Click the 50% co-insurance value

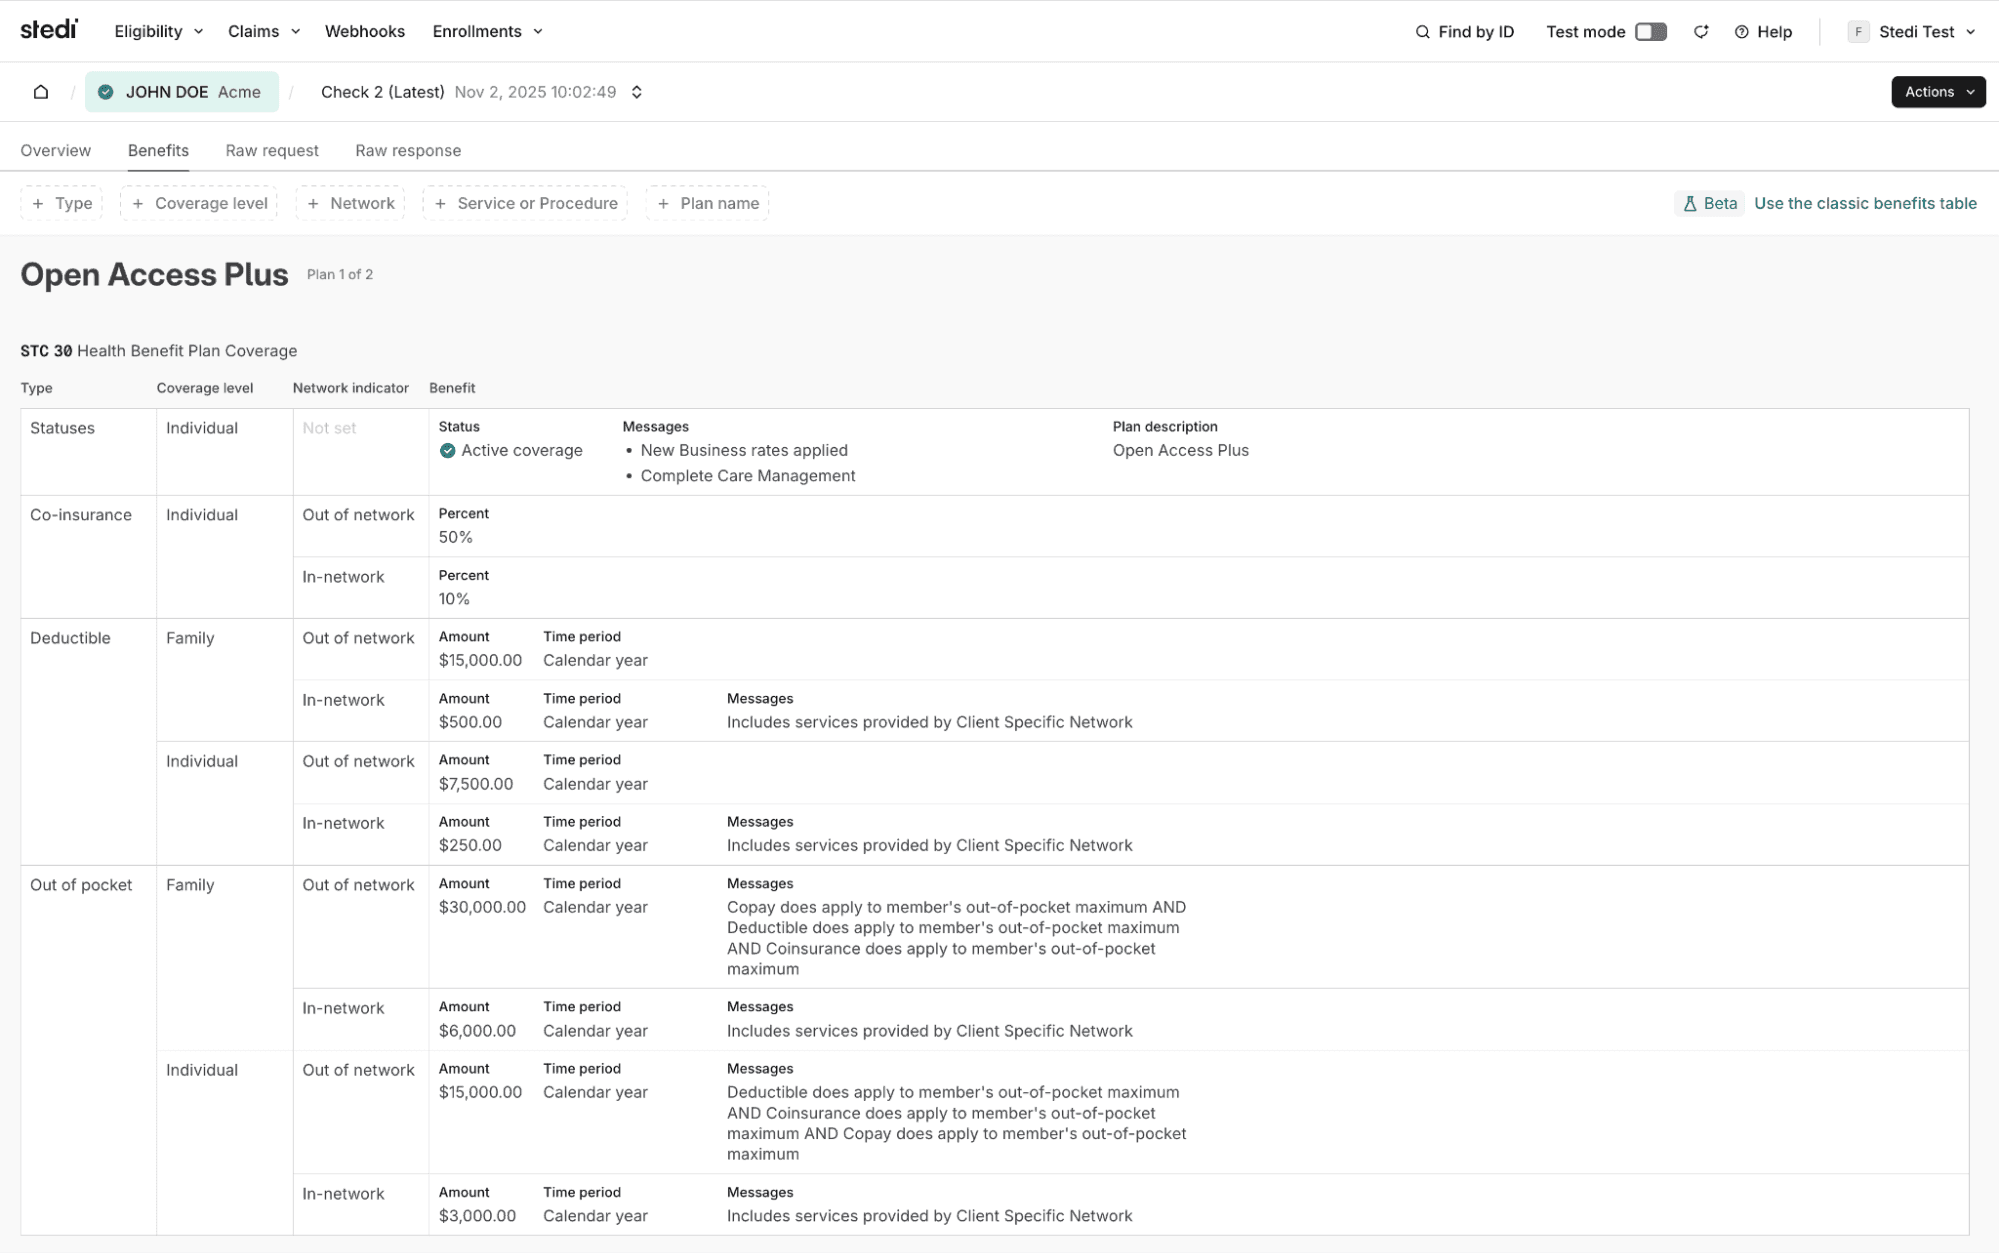tap(456, 538)
